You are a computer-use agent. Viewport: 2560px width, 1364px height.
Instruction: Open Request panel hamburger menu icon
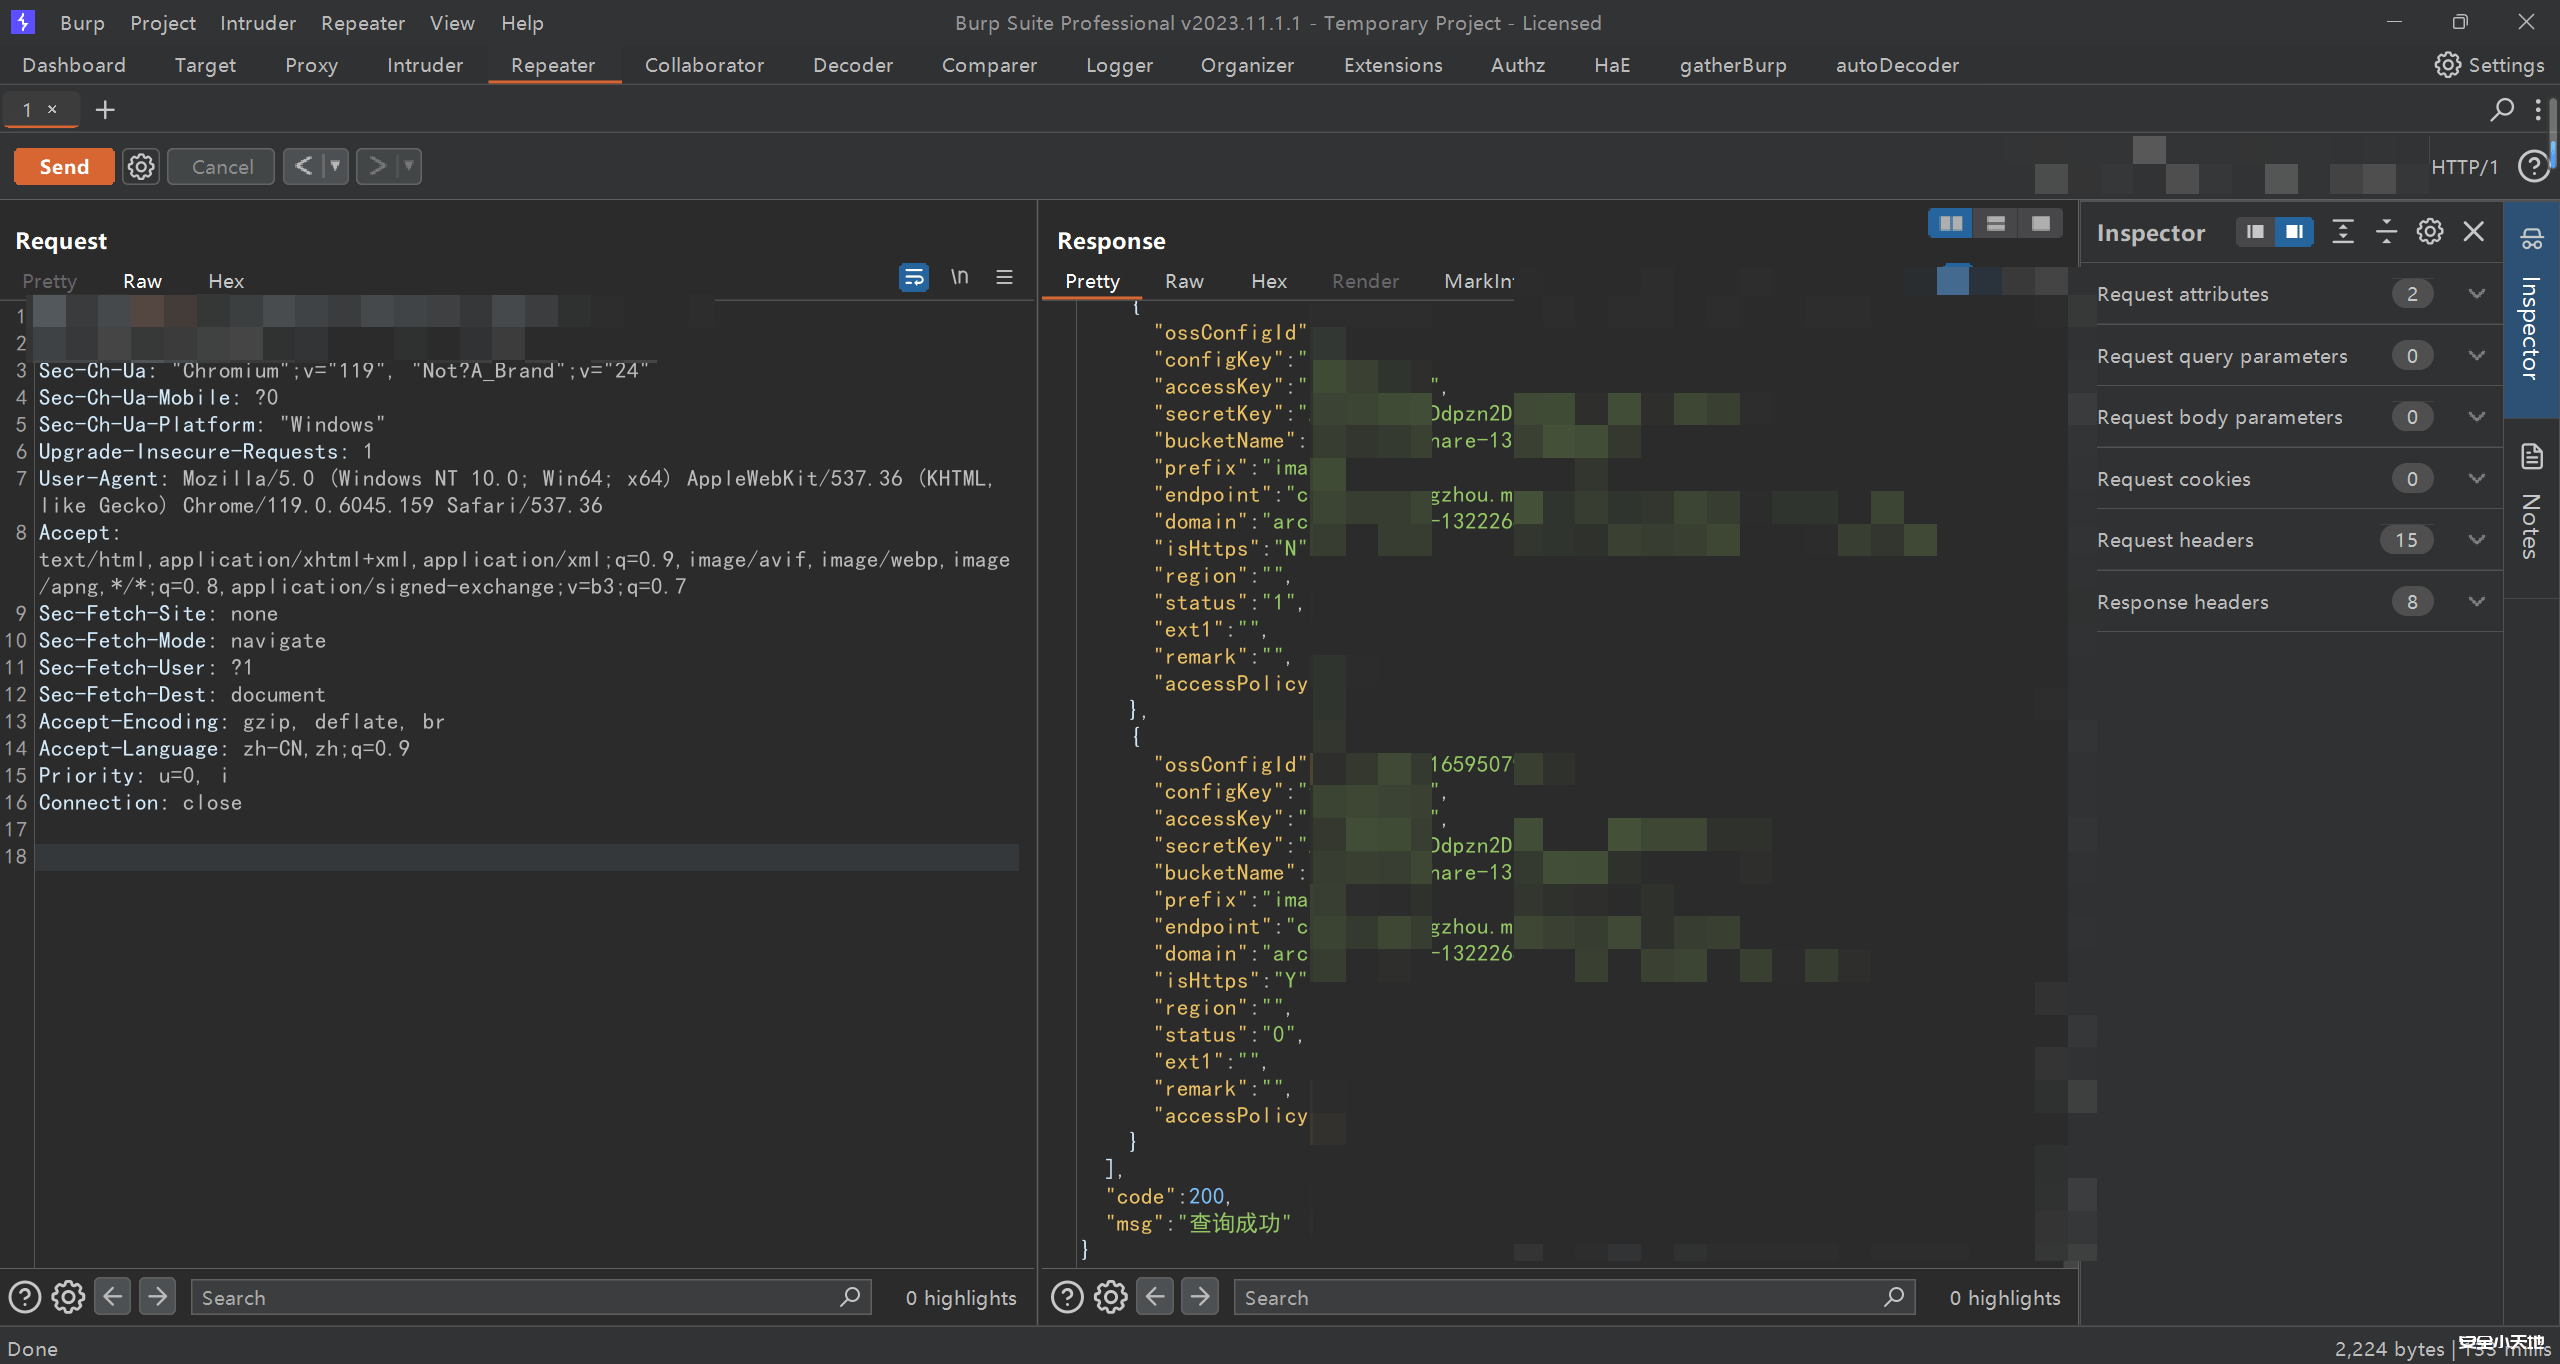point(1004,277)
